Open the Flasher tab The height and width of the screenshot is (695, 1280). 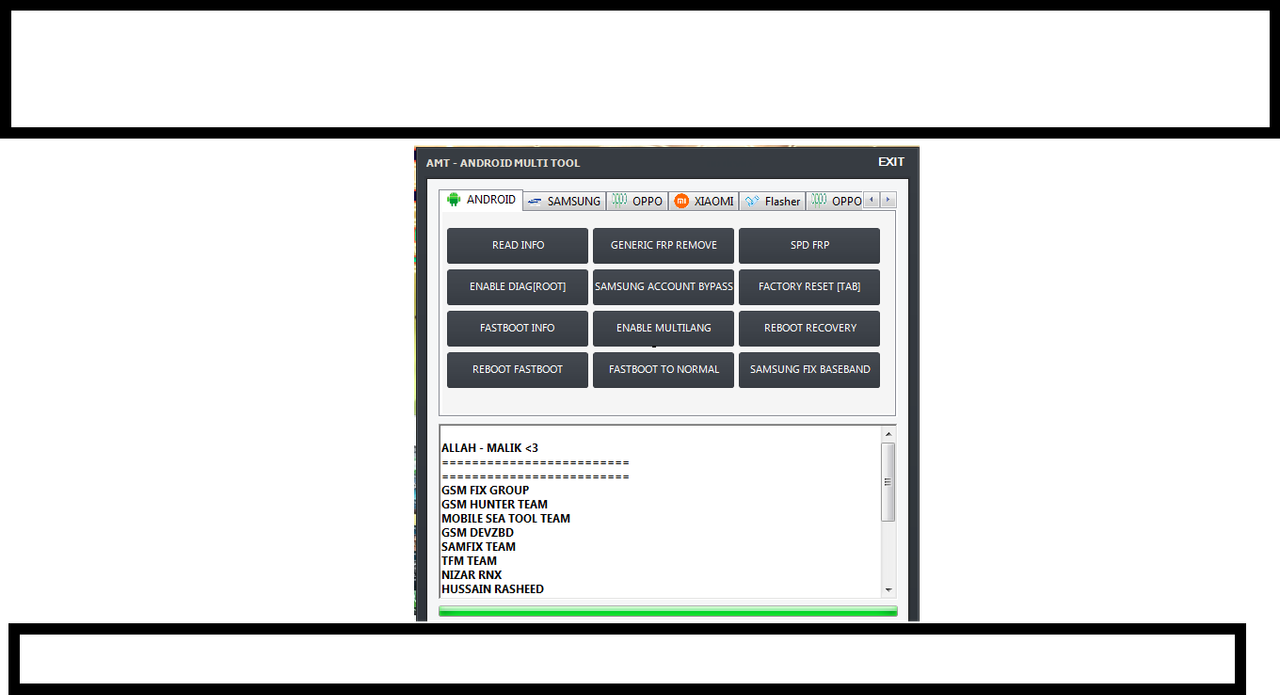pyautogui.click(x=772, y=201)
